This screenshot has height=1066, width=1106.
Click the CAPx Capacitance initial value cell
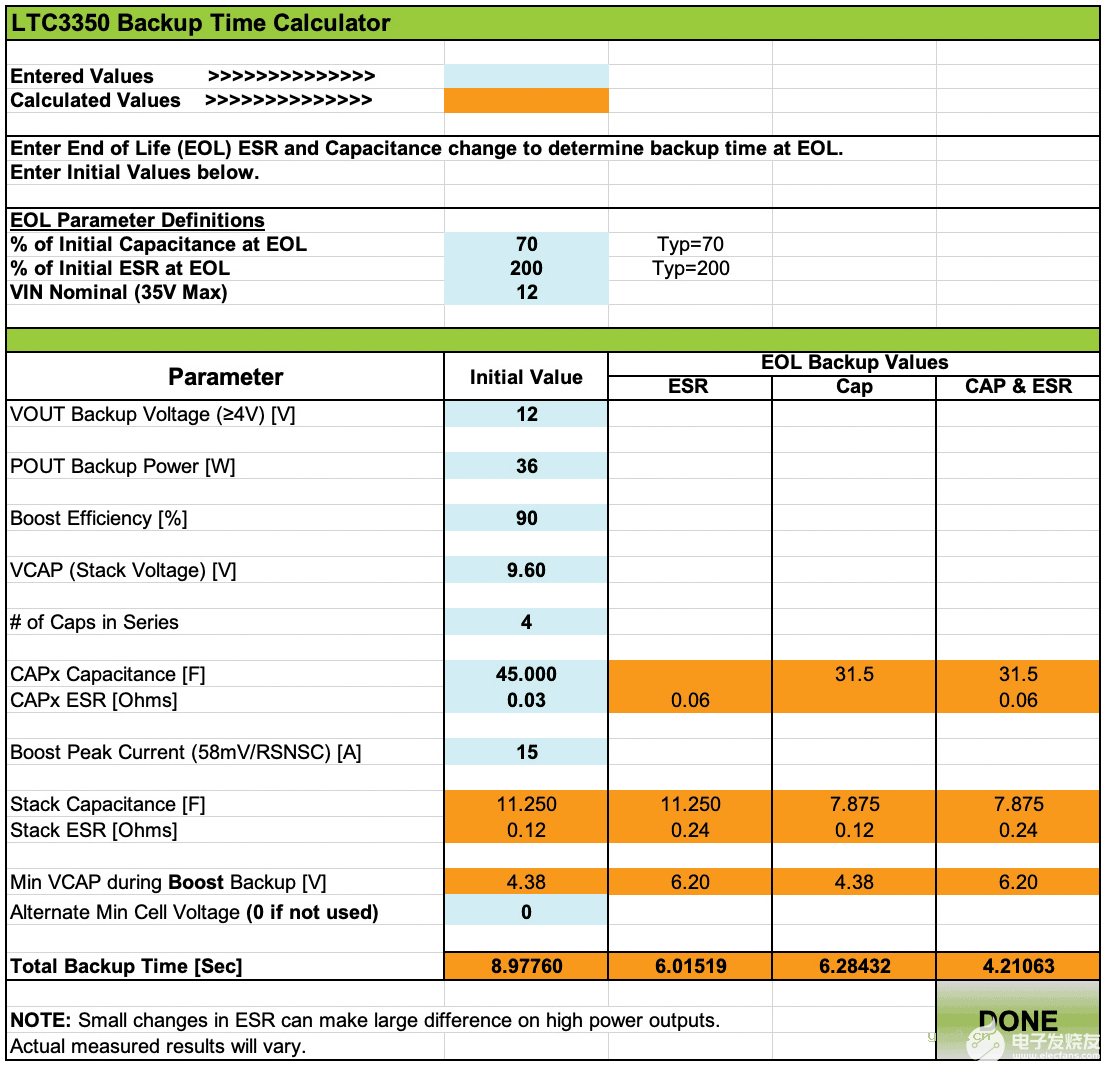click(526, 674)
